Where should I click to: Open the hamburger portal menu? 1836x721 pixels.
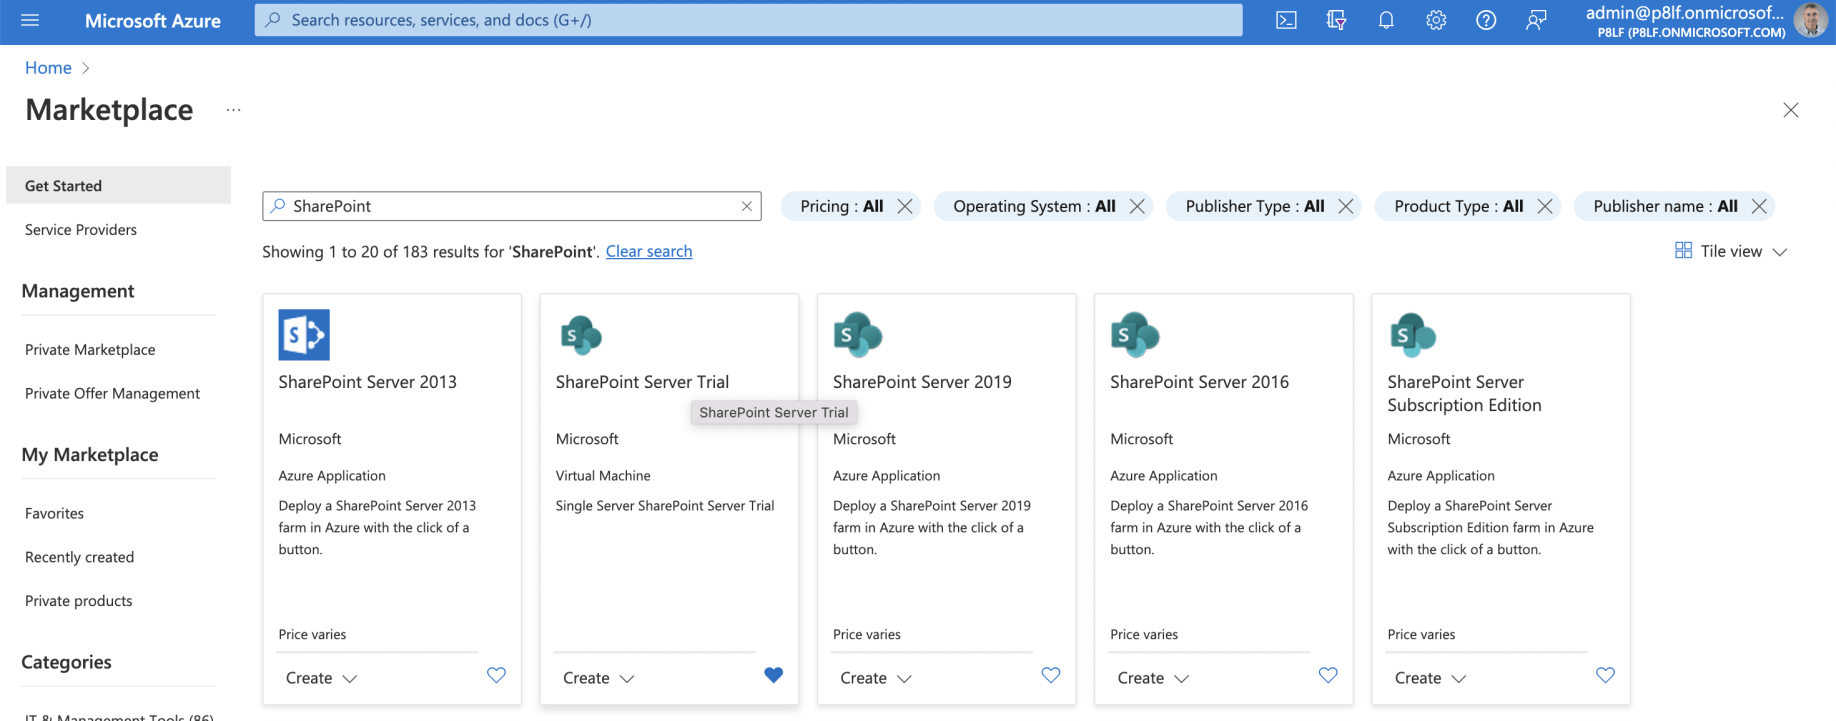pos(30,20)
